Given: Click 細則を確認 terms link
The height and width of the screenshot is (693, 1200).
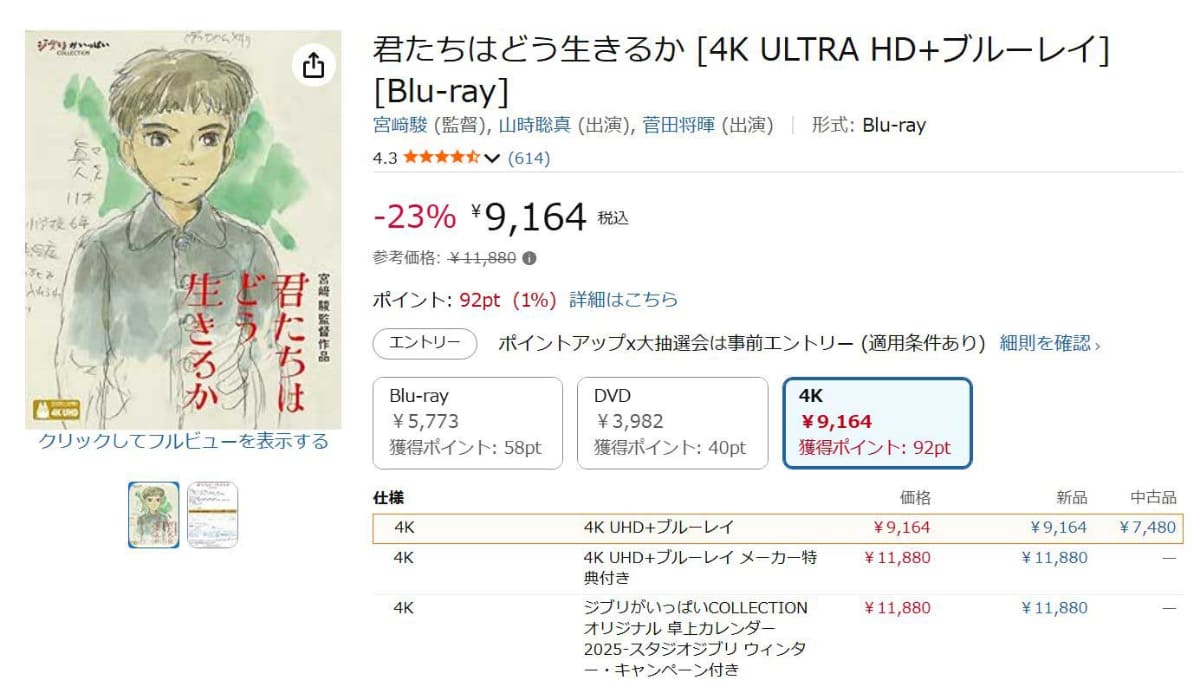Looking at the screenshot, I should [1046, 344].
